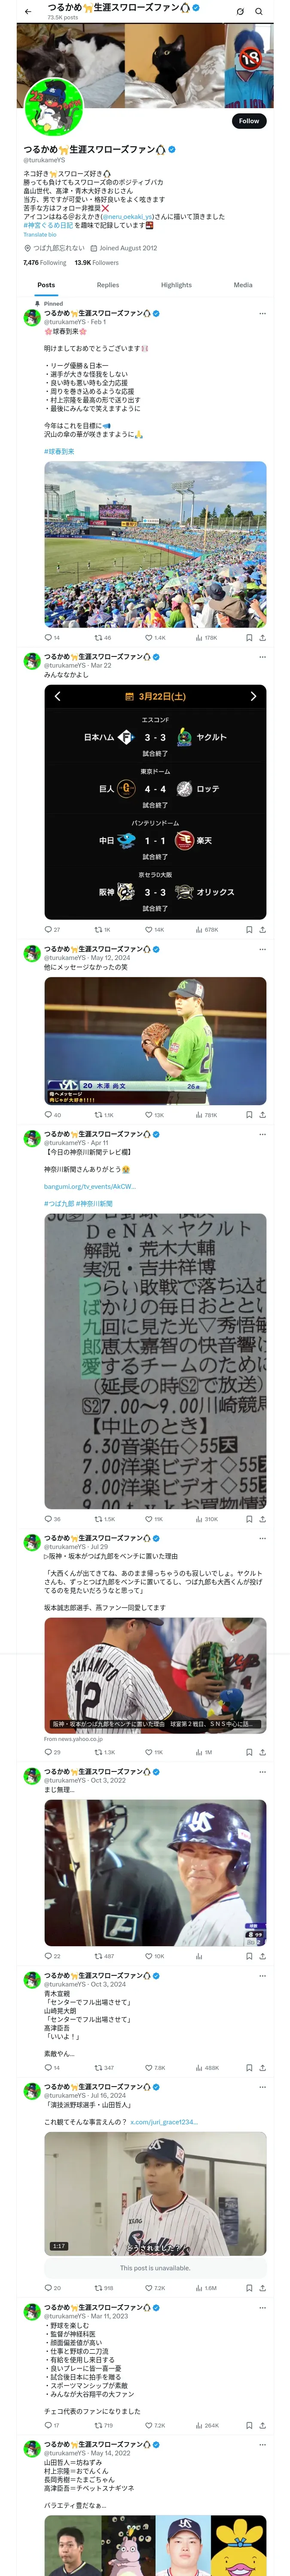Click Translate bio link
The height and width of the screenshot is (2576, 290).
[40, 235]
